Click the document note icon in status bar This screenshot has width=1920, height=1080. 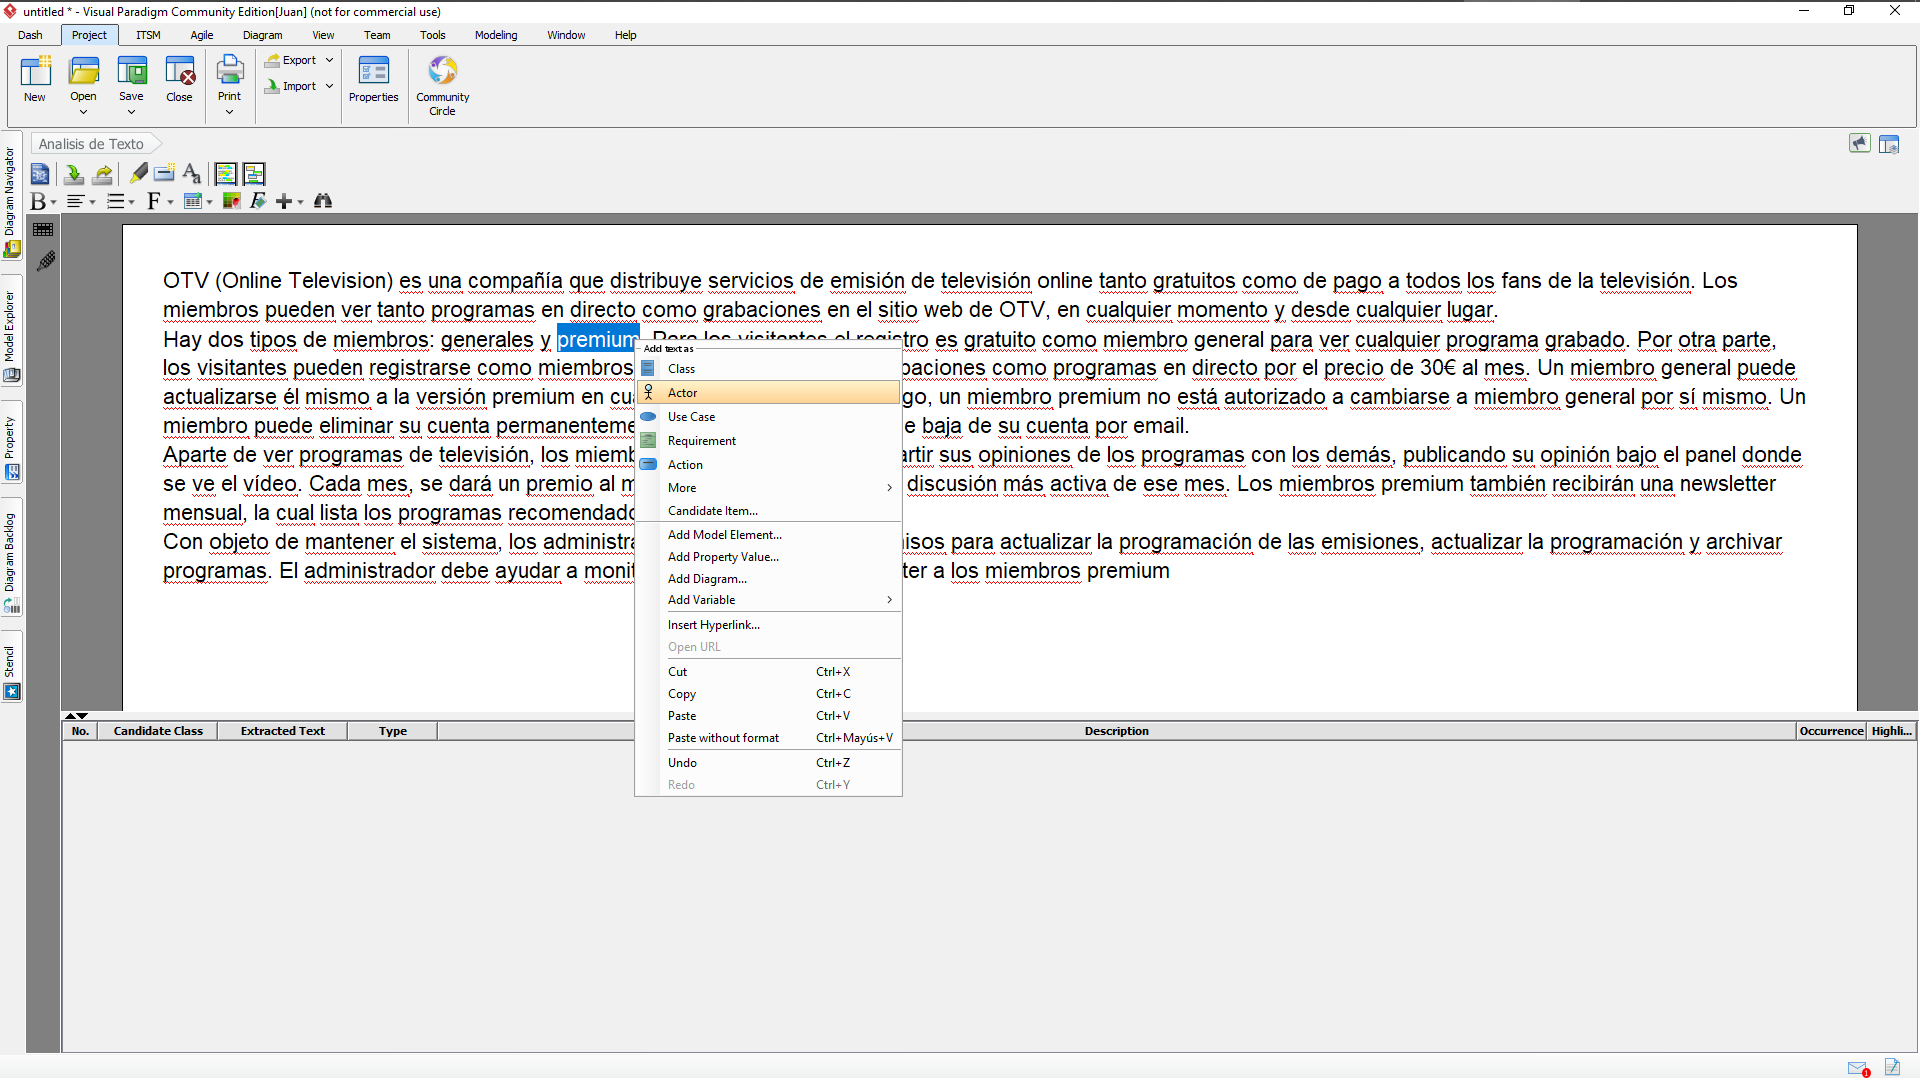point(1892,1067)
